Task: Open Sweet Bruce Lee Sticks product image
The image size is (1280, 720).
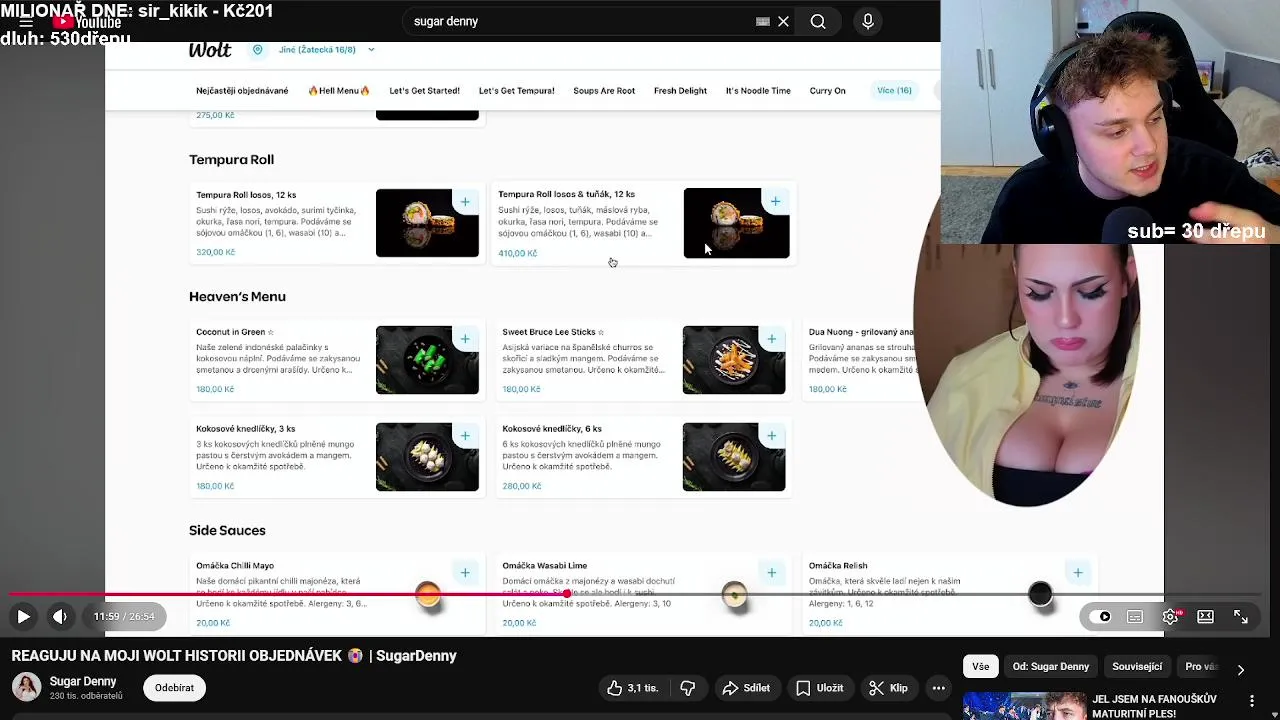Action: 734,360
